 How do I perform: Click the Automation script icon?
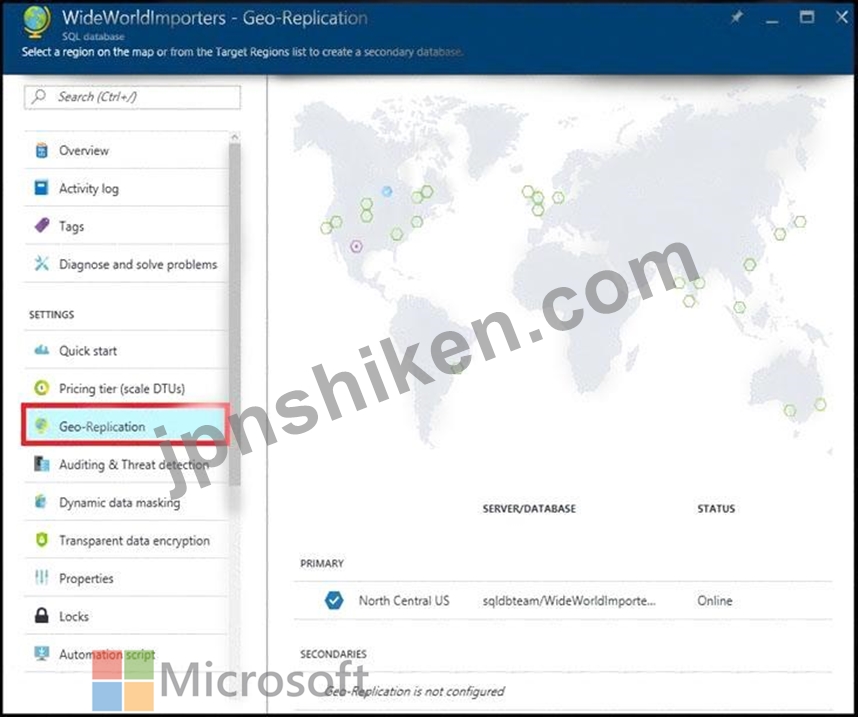42,653
